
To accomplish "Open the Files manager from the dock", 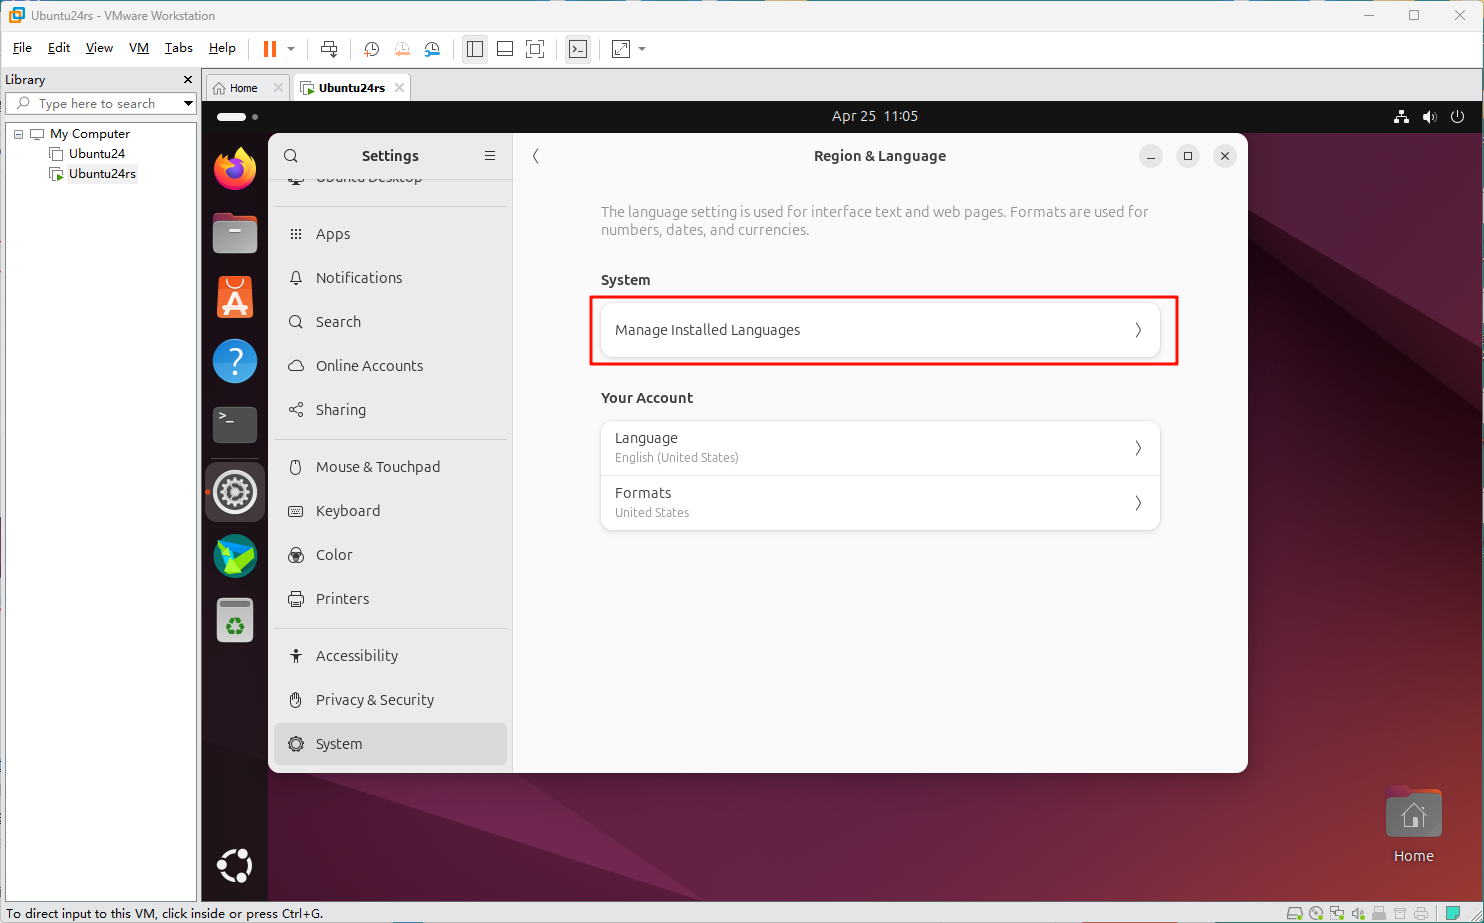I will 235,233.
